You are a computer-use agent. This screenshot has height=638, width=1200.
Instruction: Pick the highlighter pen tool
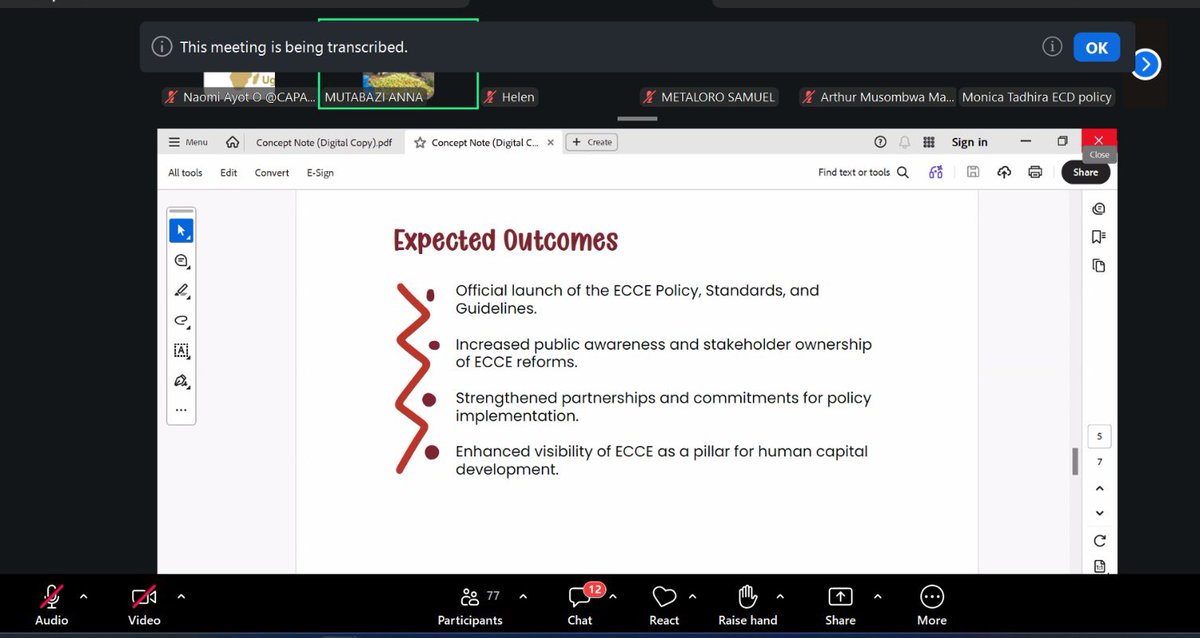[x=181, y=291]
